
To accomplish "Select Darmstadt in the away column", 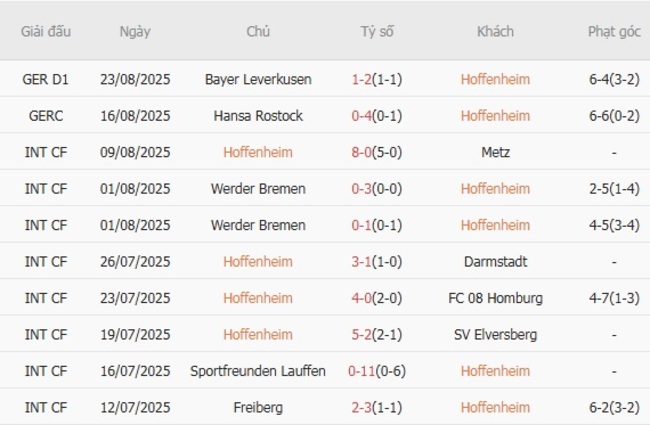I will [495, 262].
